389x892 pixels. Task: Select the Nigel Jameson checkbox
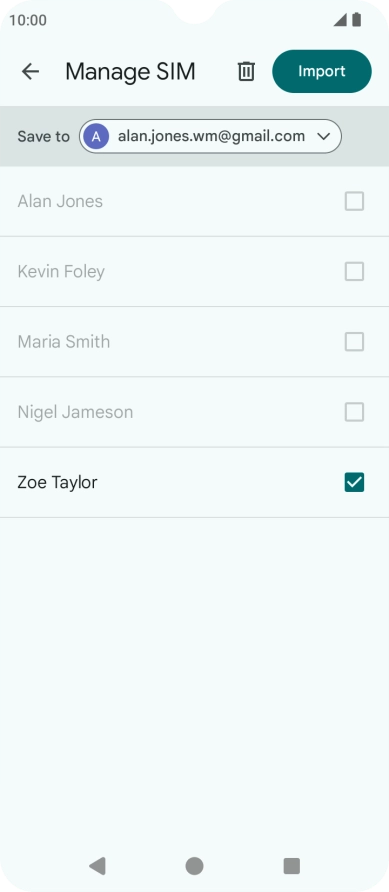click(x=354, y=412)
